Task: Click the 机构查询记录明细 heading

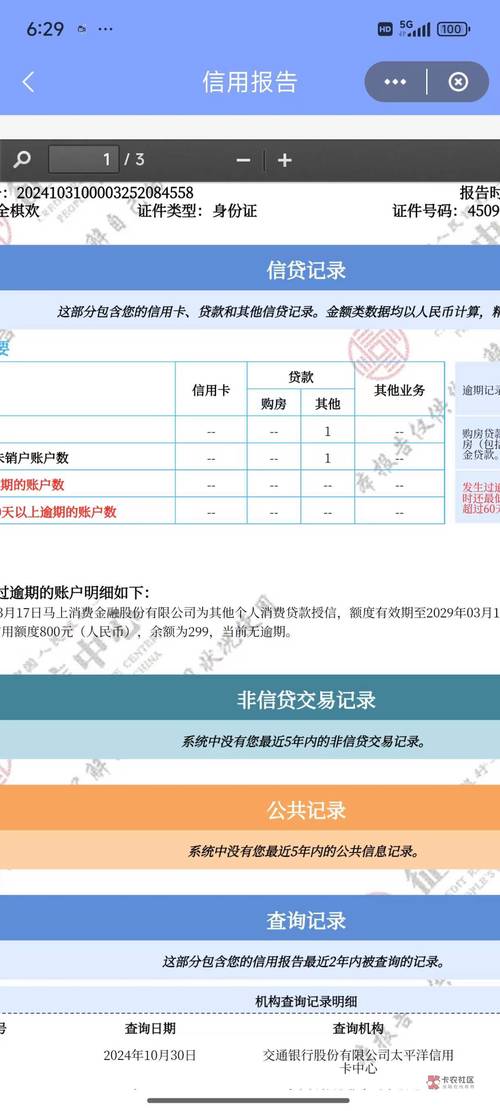Action: [x=306, y=1001]
